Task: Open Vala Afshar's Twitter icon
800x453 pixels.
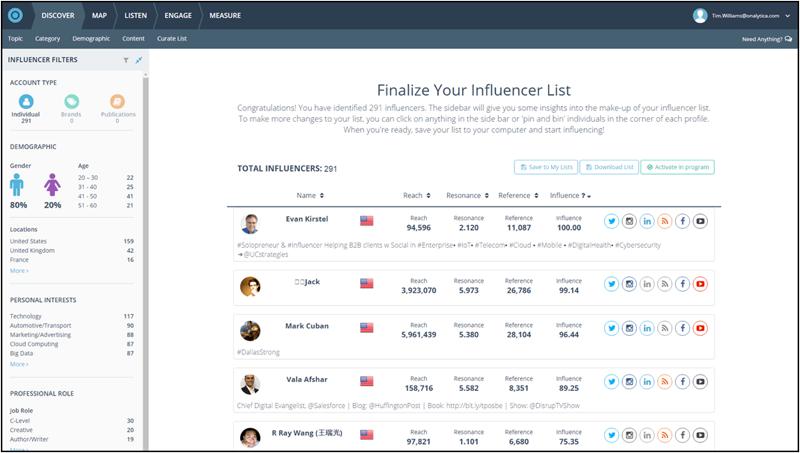Action: tap(611, 382)
